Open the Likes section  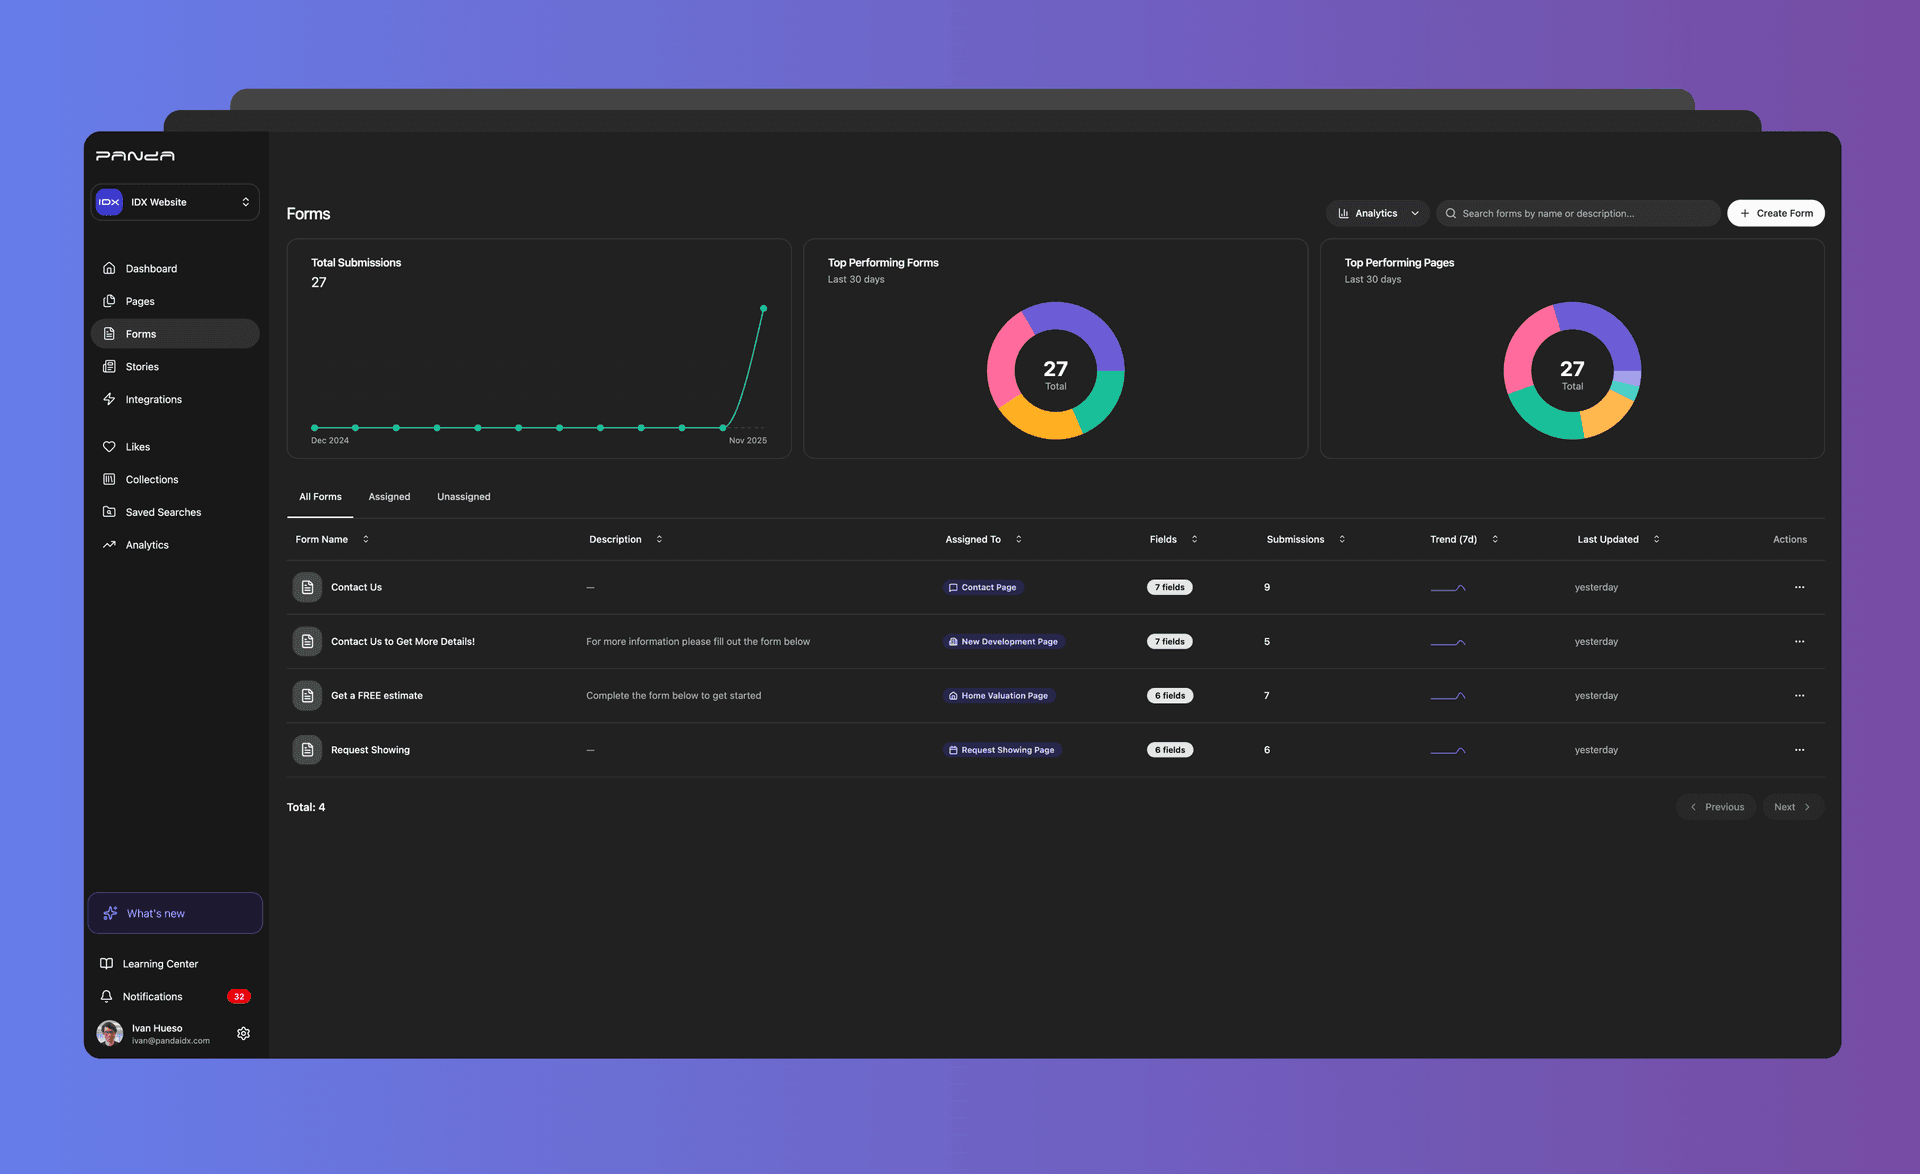click(137, 447)
